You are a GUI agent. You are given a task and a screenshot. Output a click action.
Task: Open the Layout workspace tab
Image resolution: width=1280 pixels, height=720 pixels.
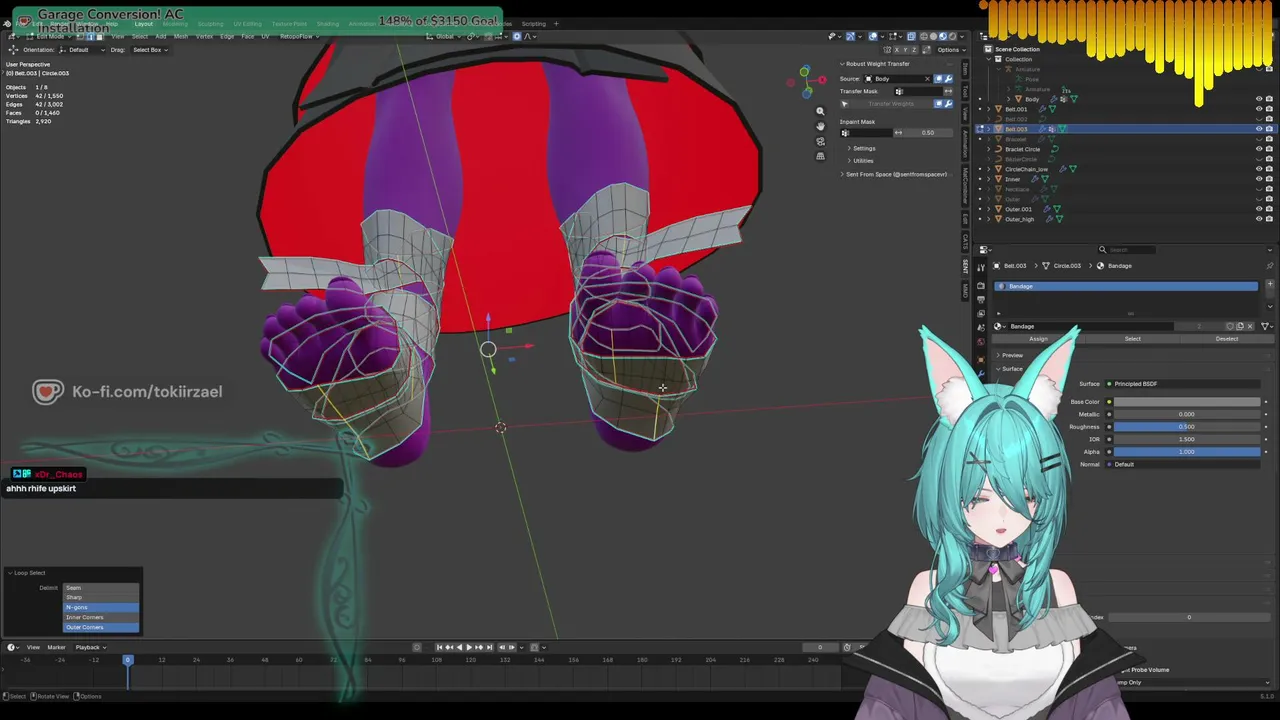[x=144, y=24]
